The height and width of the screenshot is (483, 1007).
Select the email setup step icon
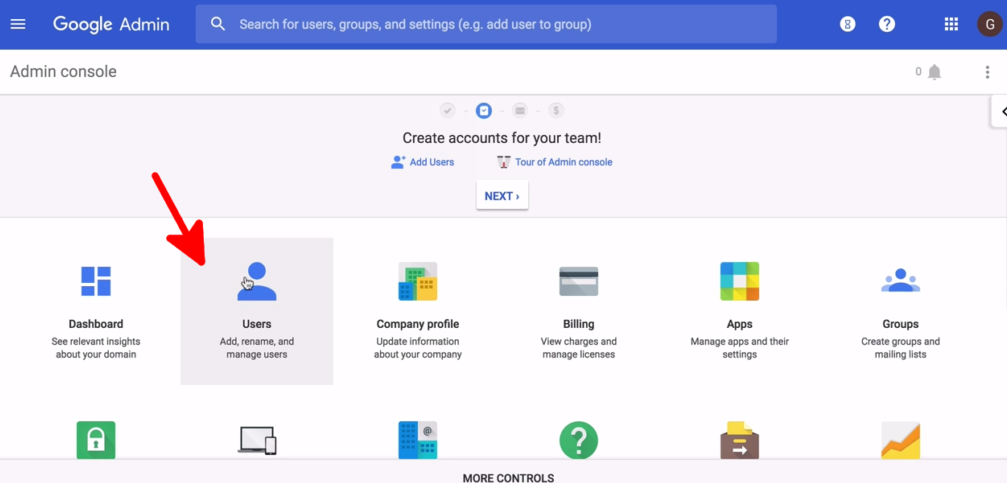pos(520,110)
